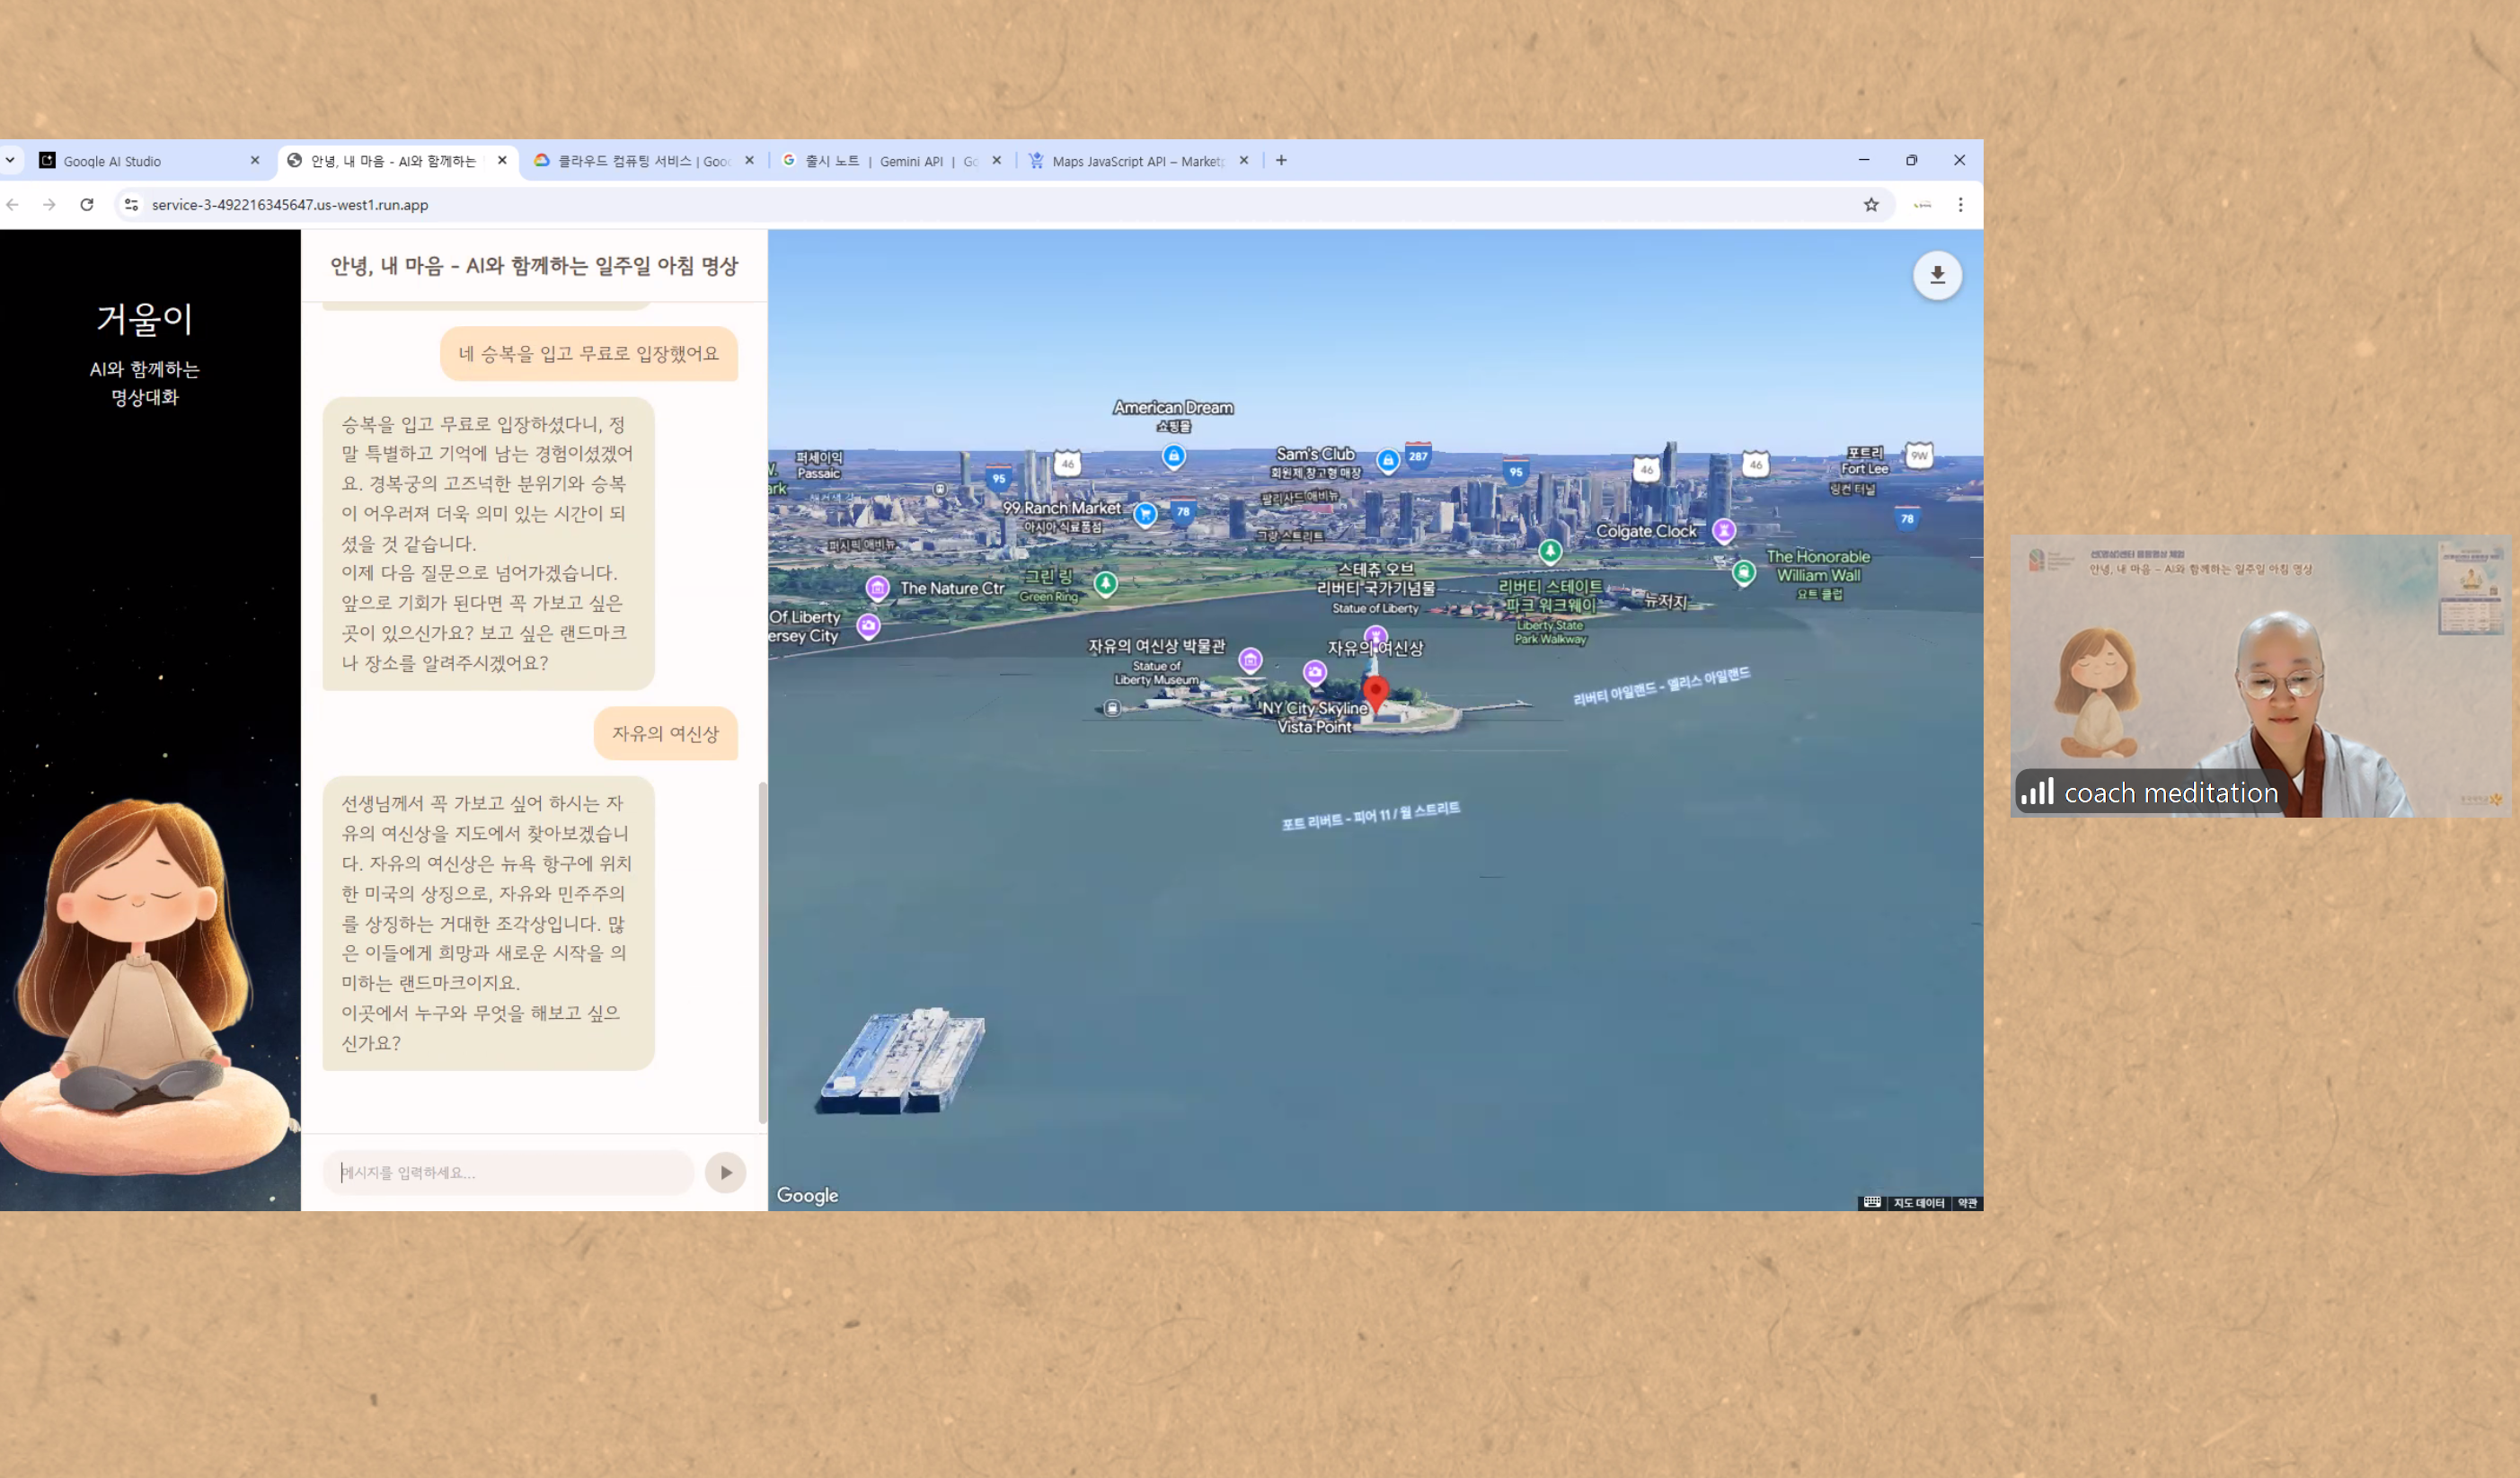Image resolution: width=2520 pixels, height=1478 pixels.
Task: Open a new browser tab
Action: 1280,160
